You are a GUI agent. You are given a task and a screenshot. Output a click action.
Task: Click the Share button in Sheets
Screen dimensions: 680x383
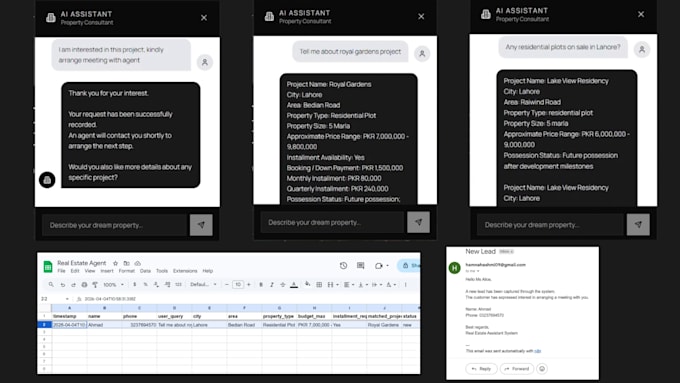pyautogui.click(x=409, y=265)
